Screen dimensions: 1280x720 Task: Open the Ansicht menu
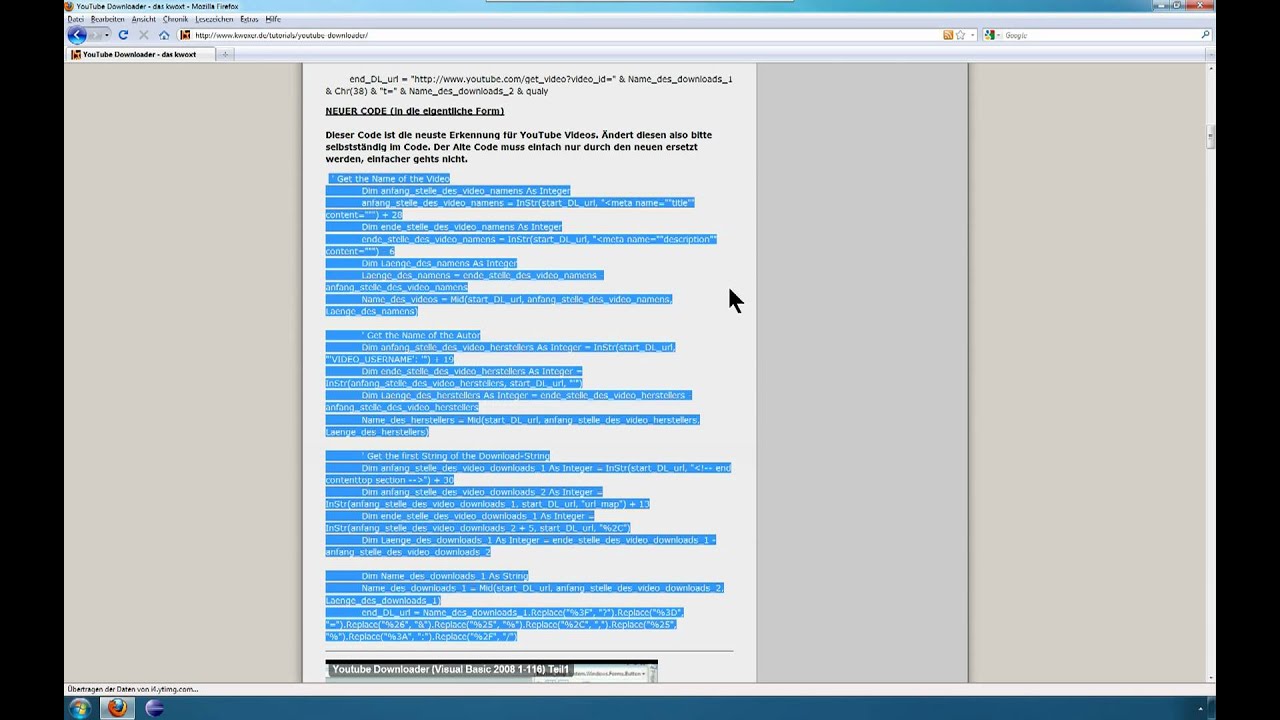pos(144,19)
